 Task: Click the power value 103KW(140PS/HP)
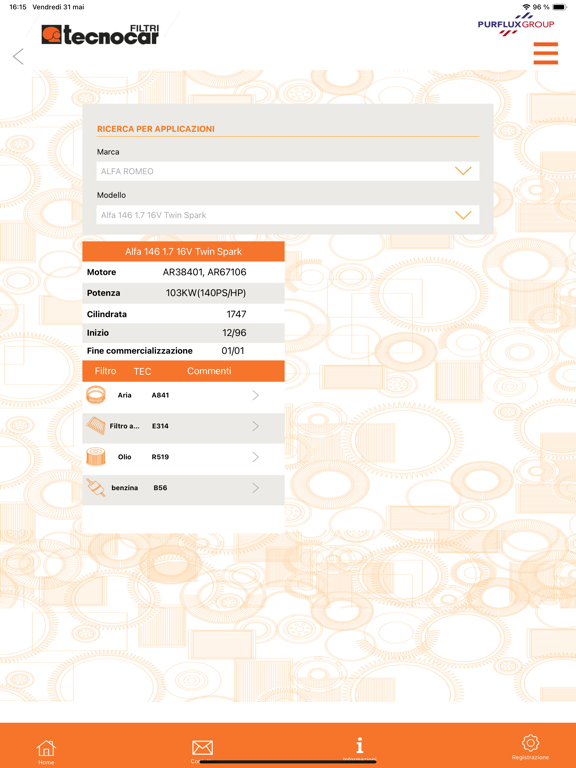coord(206,293)
